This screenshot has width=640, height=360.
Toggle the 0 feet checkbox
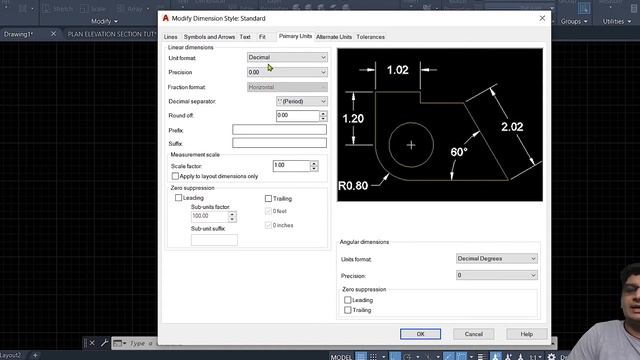[x=268, y=211]
